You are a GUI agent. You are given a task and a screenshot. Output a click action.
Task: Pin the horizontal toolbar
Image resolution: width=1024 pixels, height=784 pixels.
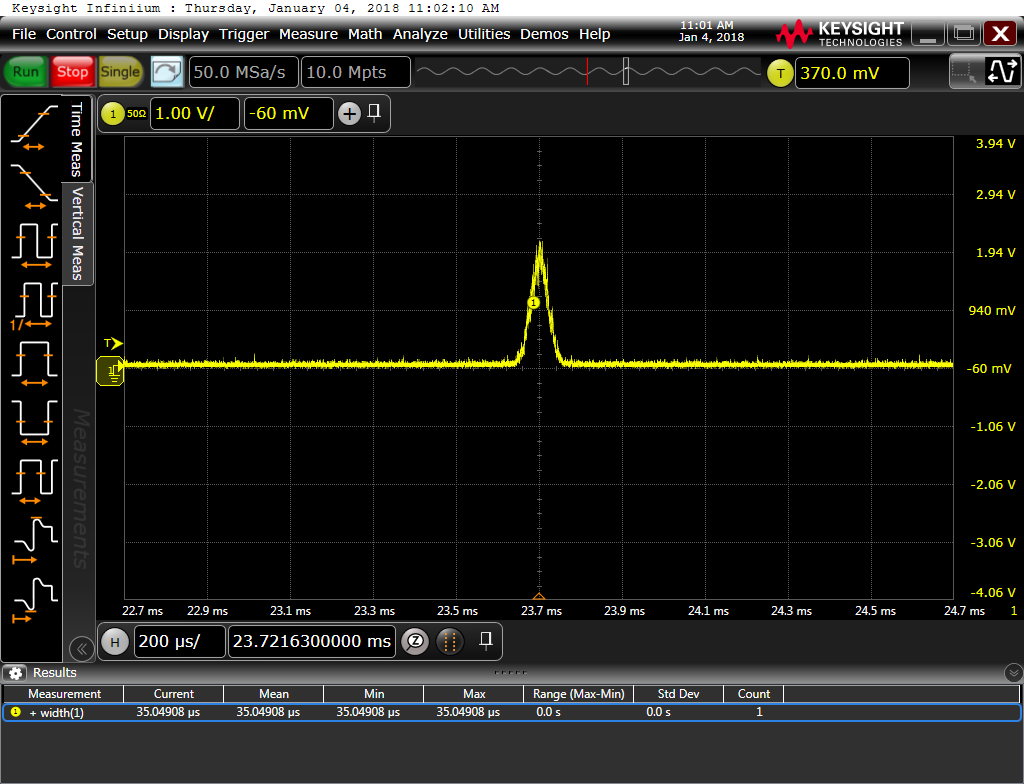point(485,640)
